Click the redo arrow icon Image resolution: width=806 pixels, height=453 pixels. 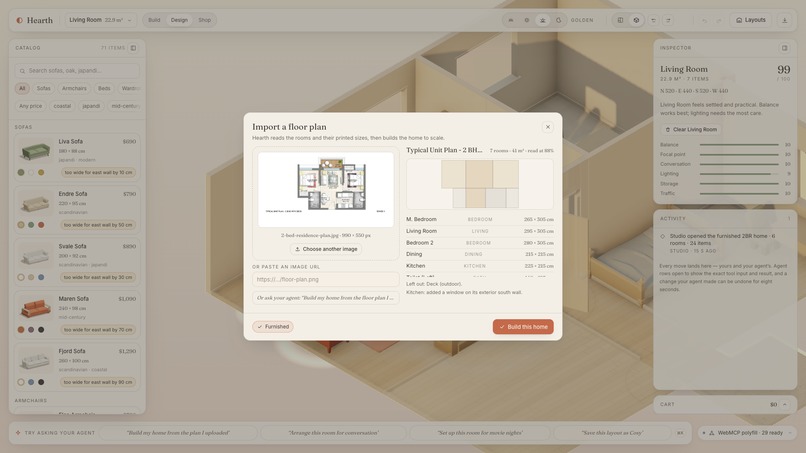(719, 20)
